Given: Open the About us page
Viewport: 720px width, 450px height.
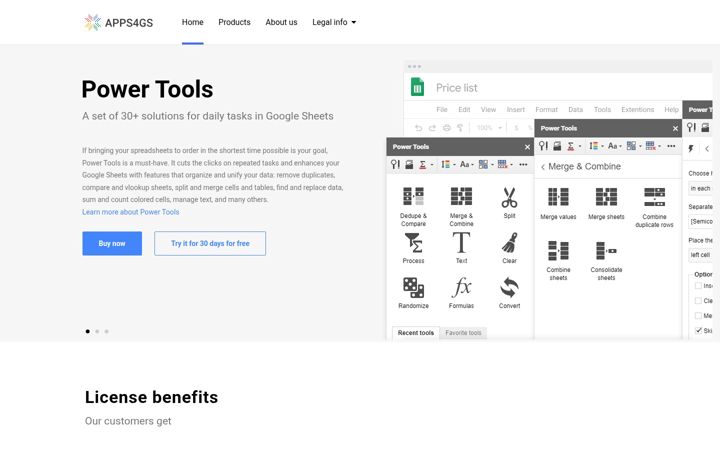Looking at the screenshot, I should point(281,22).
